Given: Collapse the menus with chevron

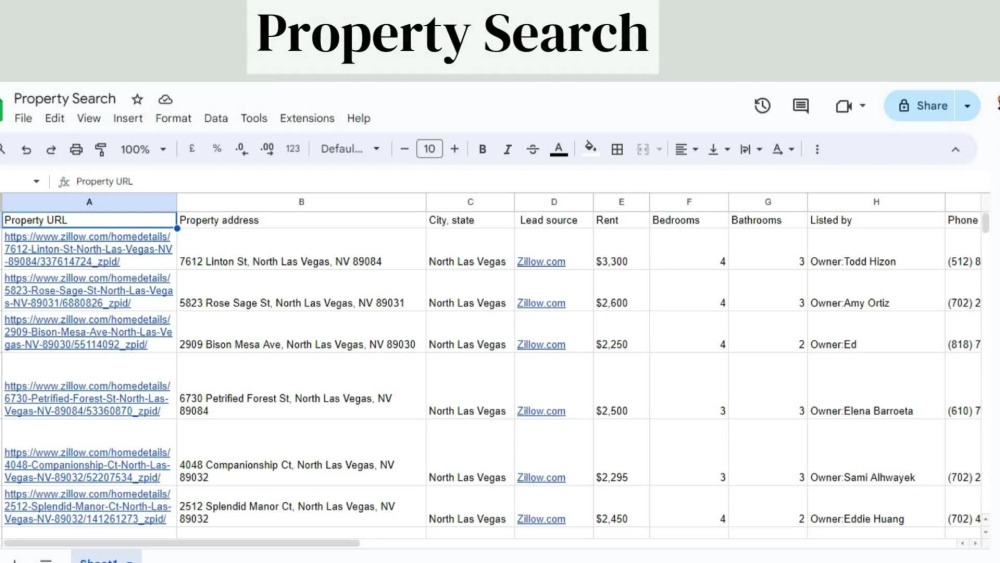Looking at the screenshot, I should coord(955,150).
